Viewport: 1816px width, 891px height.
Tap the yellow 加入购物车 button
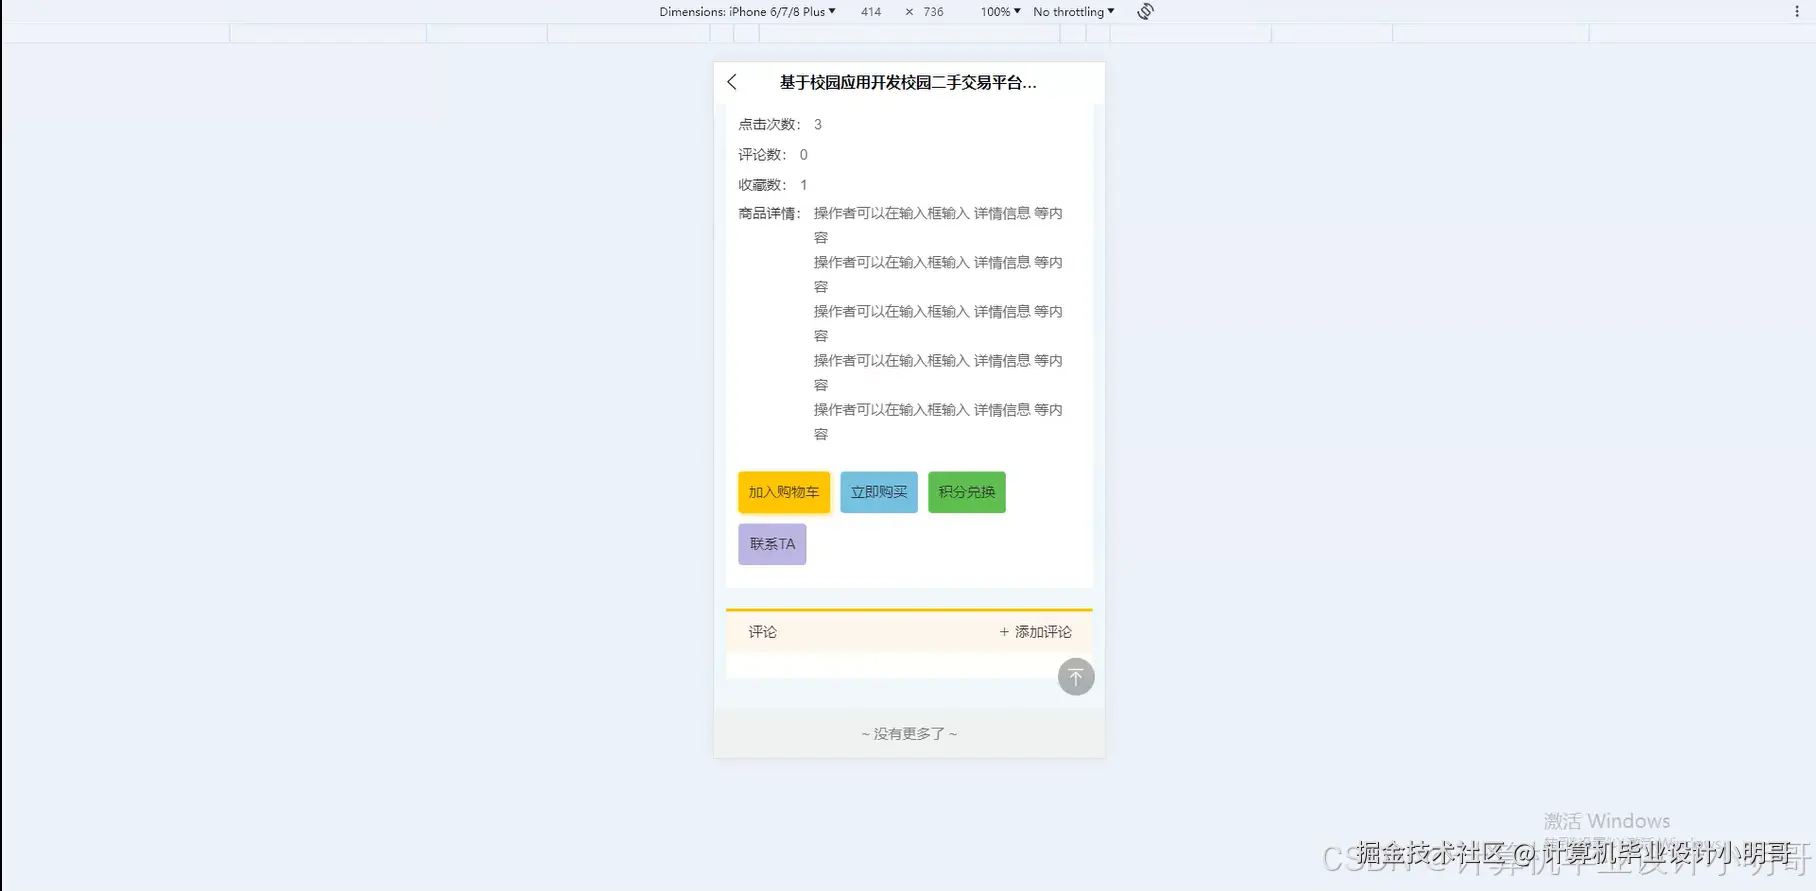tap(784, 492)
